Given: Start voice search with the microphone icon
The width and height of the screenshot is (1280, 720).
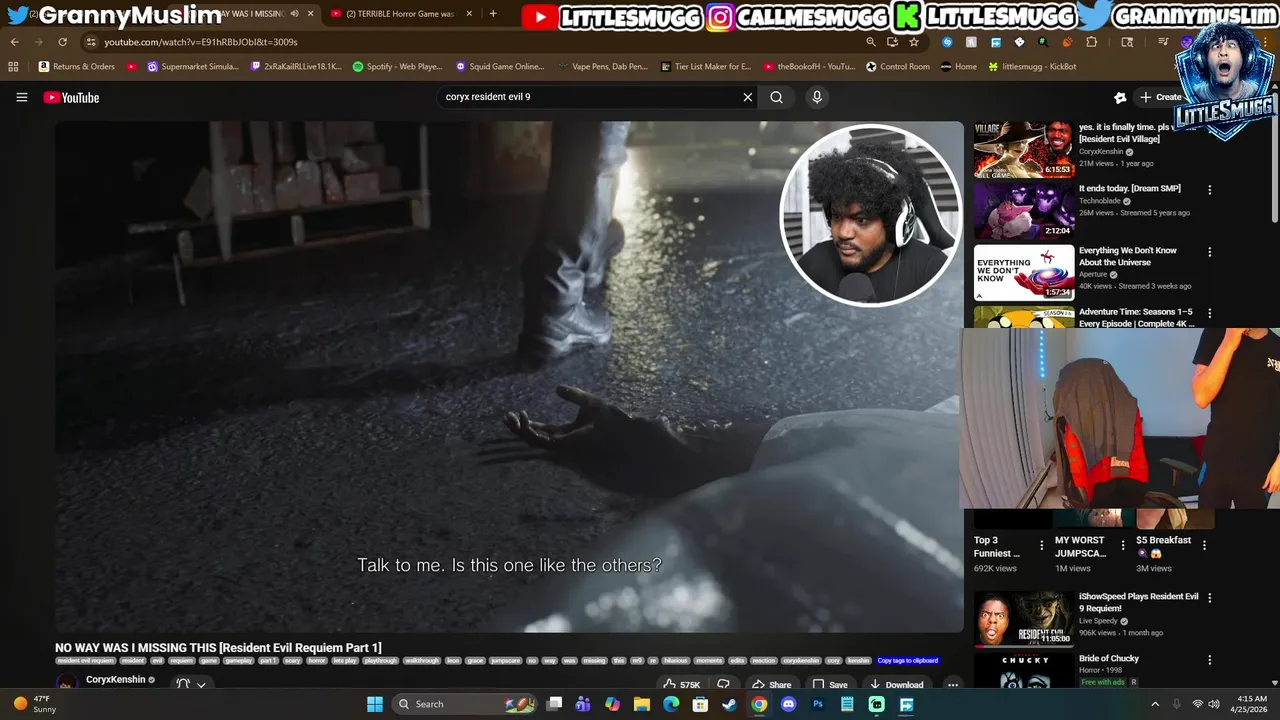Looking at the screenshot, I should pos(817,97).
